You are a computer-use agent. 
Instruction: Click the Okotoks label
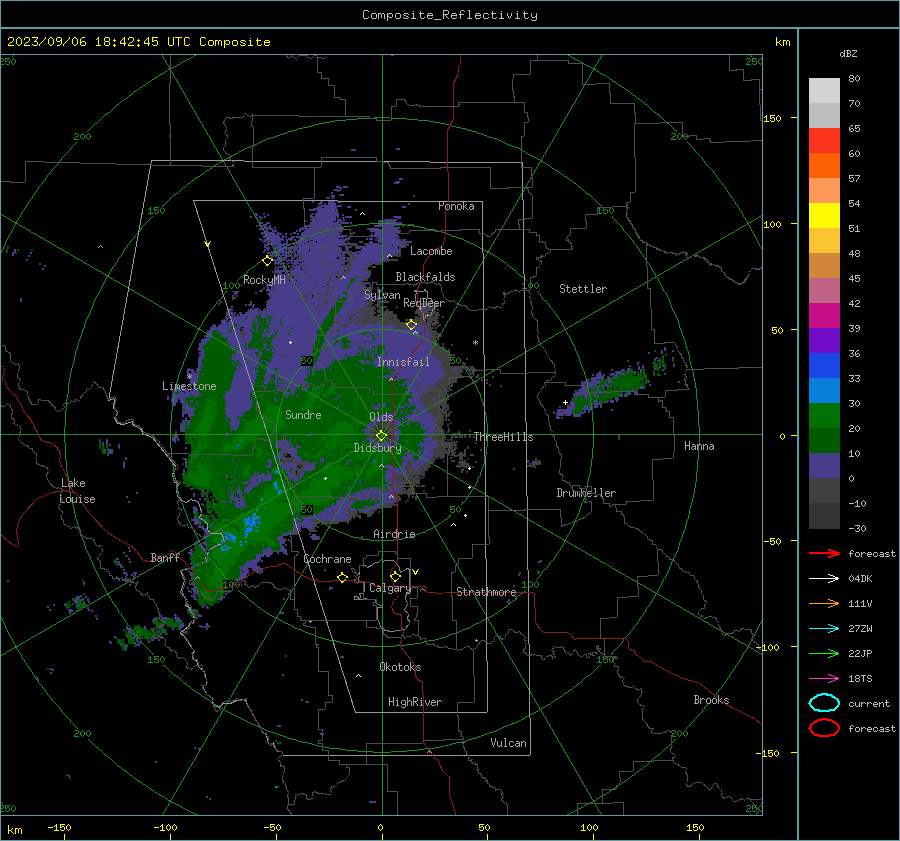[x=400, y=667]
